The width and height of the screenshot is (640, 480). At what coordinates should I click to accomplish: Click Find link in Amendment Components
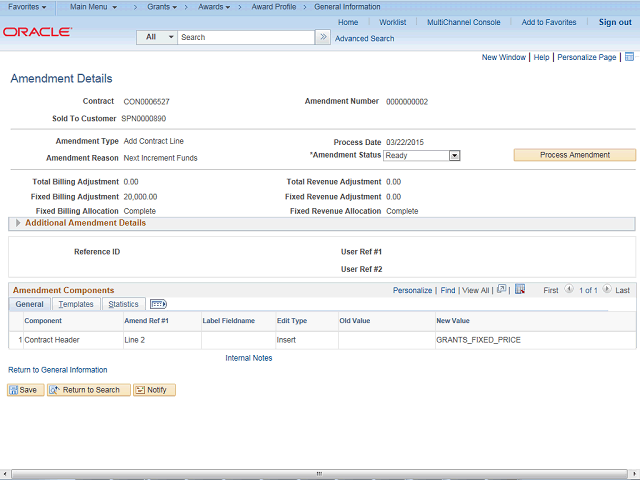(447, 290)
